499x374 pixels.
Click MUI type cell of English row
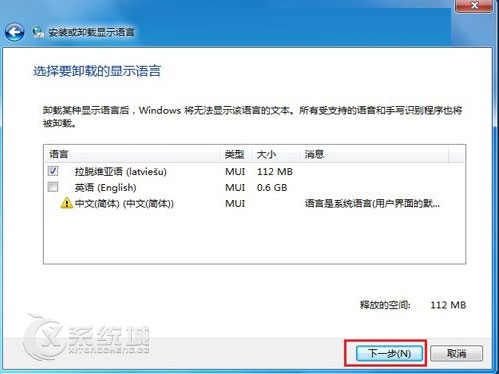[235, 188]
